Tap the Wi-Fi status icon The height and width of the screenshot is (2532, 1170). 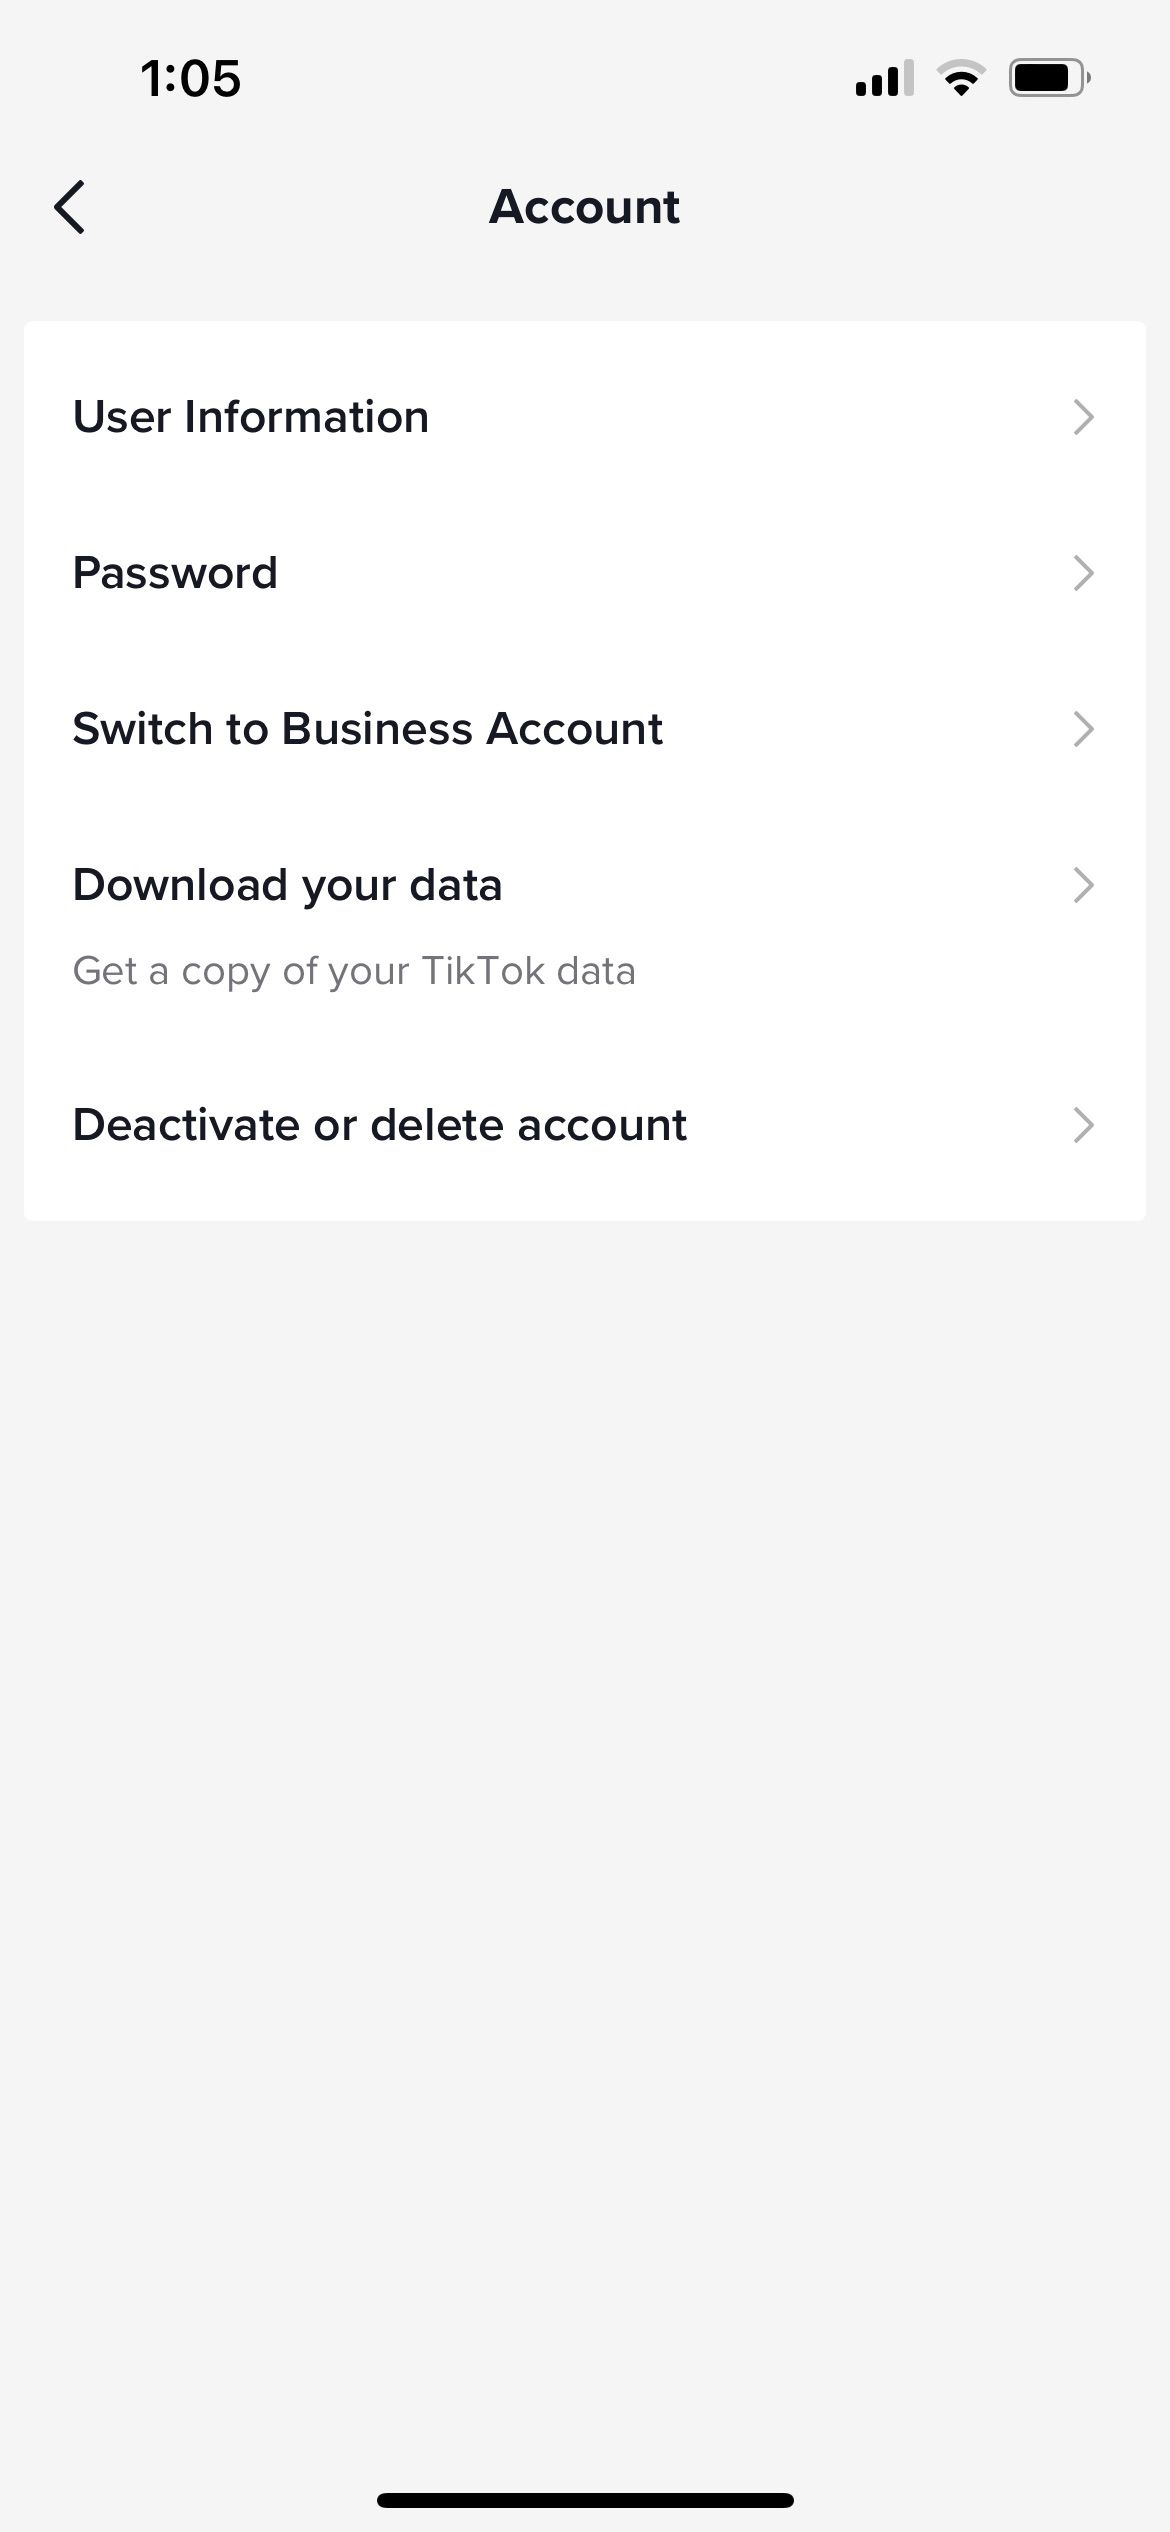[961, 78]
